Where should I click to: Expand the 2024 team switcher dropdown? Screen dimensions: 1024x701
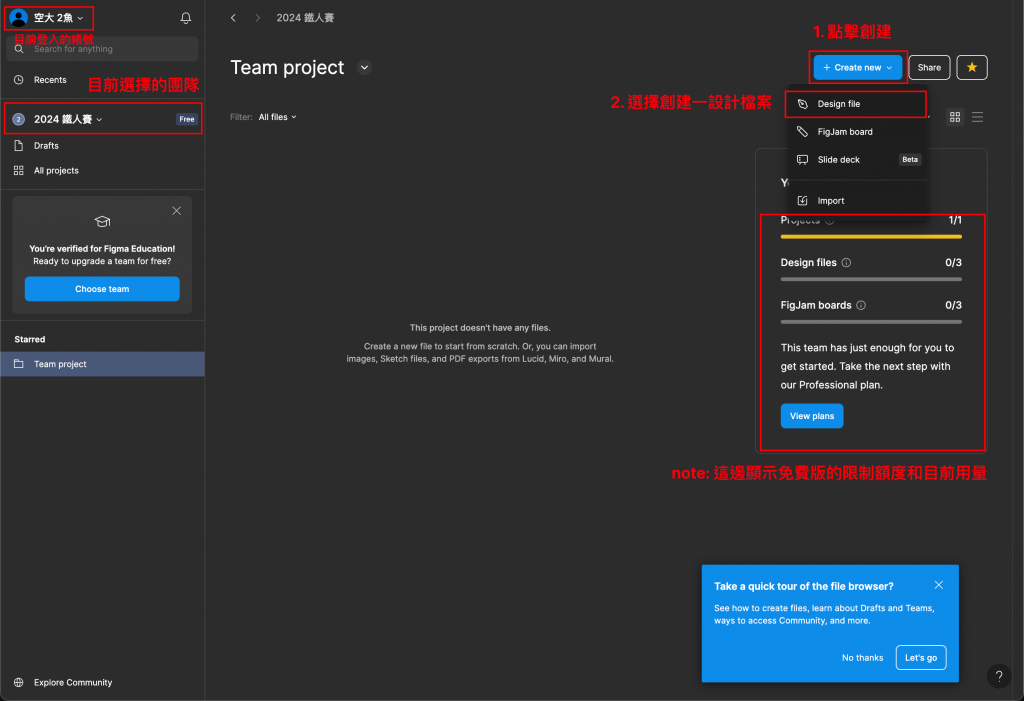click(68, 119)
